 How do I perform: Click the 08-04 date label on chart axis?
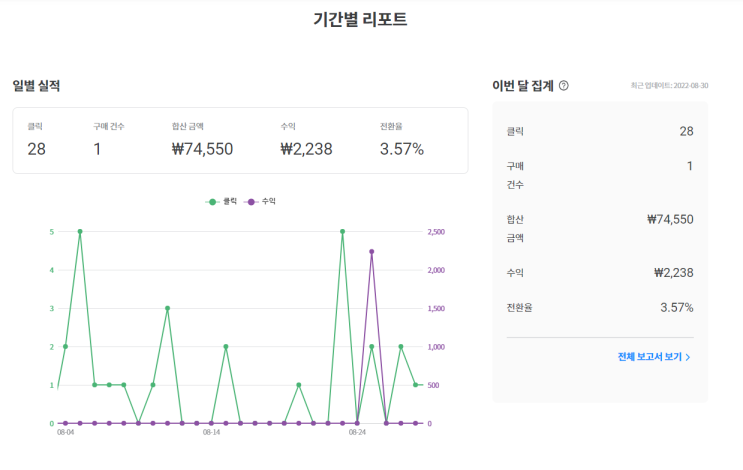pyautogui.click(x=65, y=433)
